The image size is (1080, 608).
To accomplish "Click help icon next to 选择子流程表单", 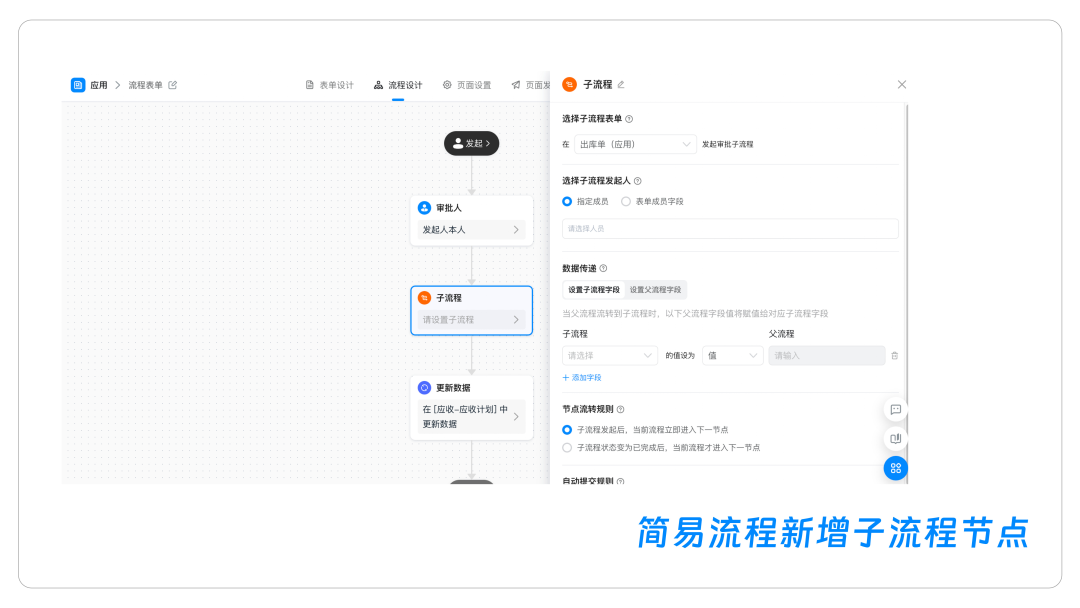I will (629, 119).
